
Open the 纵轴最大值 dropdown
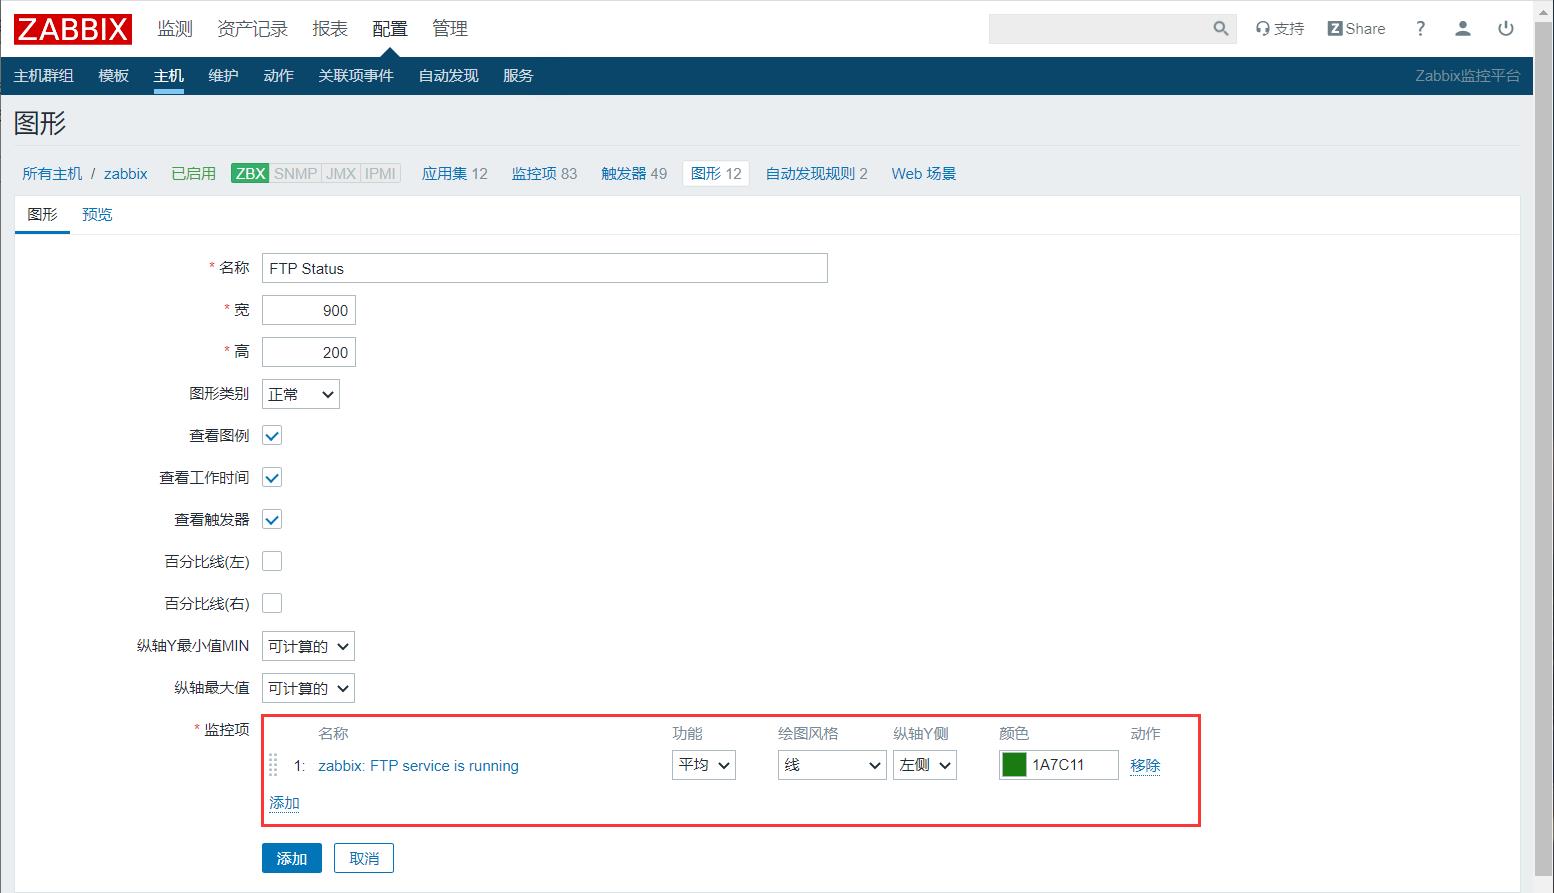coord(308,688)
